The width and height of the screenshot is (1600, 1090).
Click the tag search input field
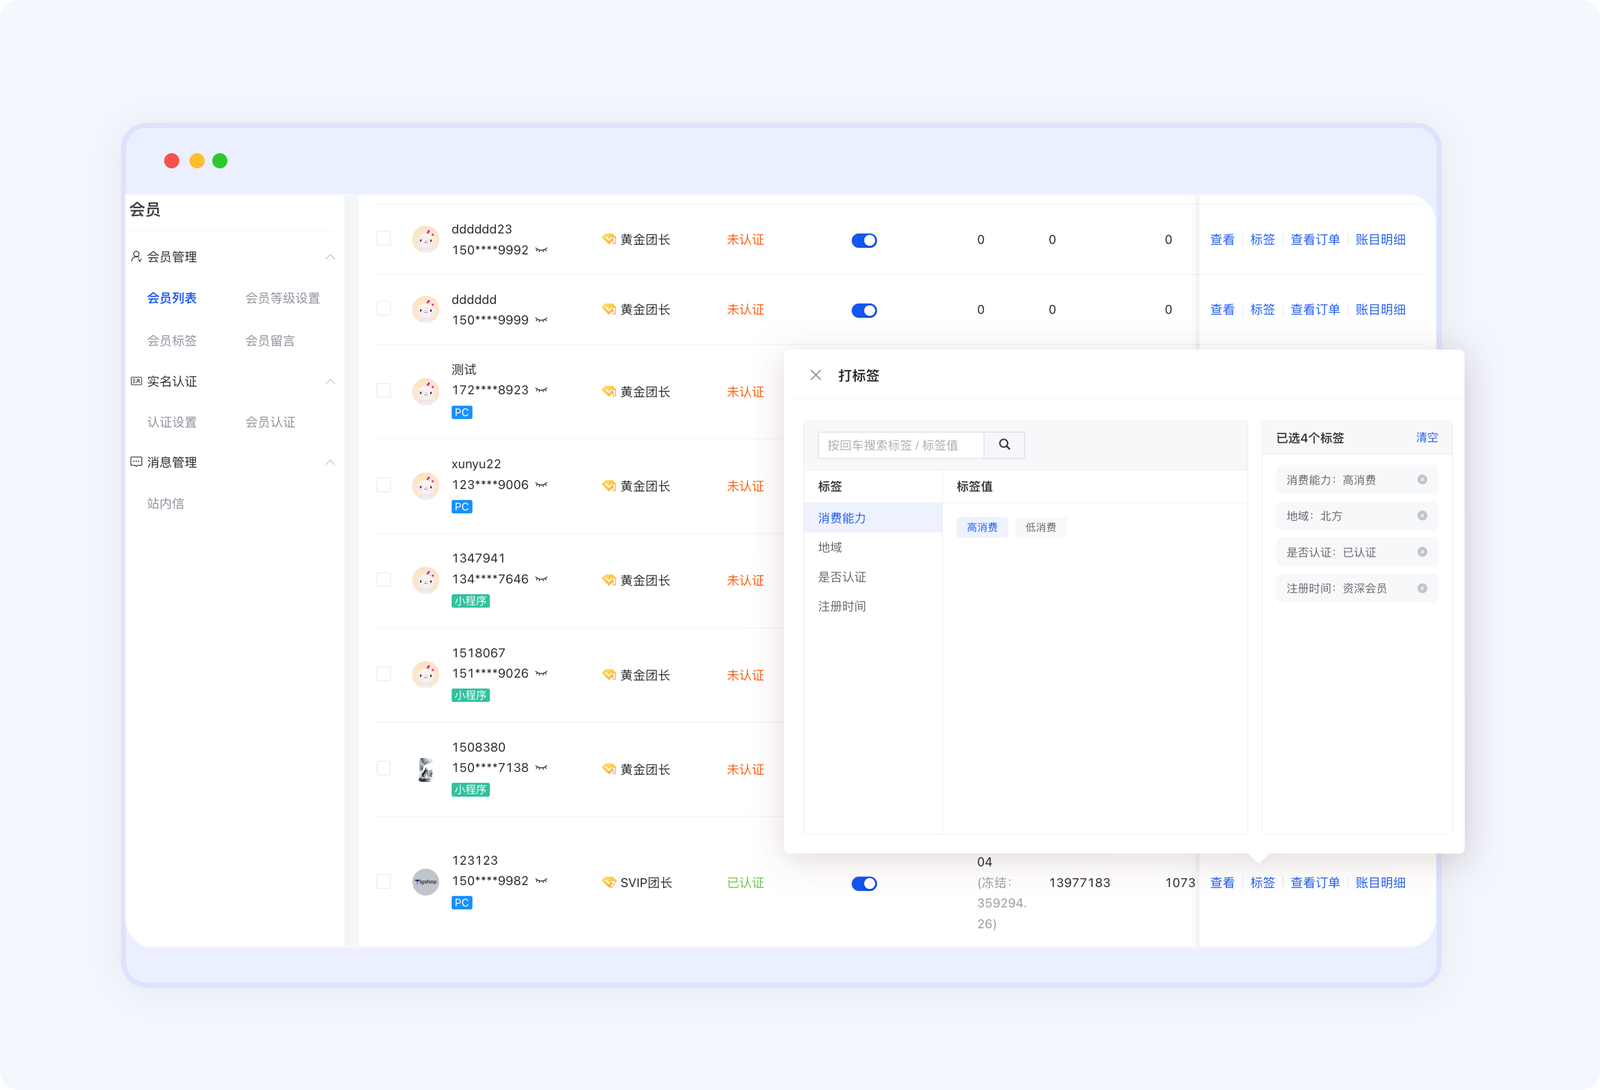click(900, 445)
